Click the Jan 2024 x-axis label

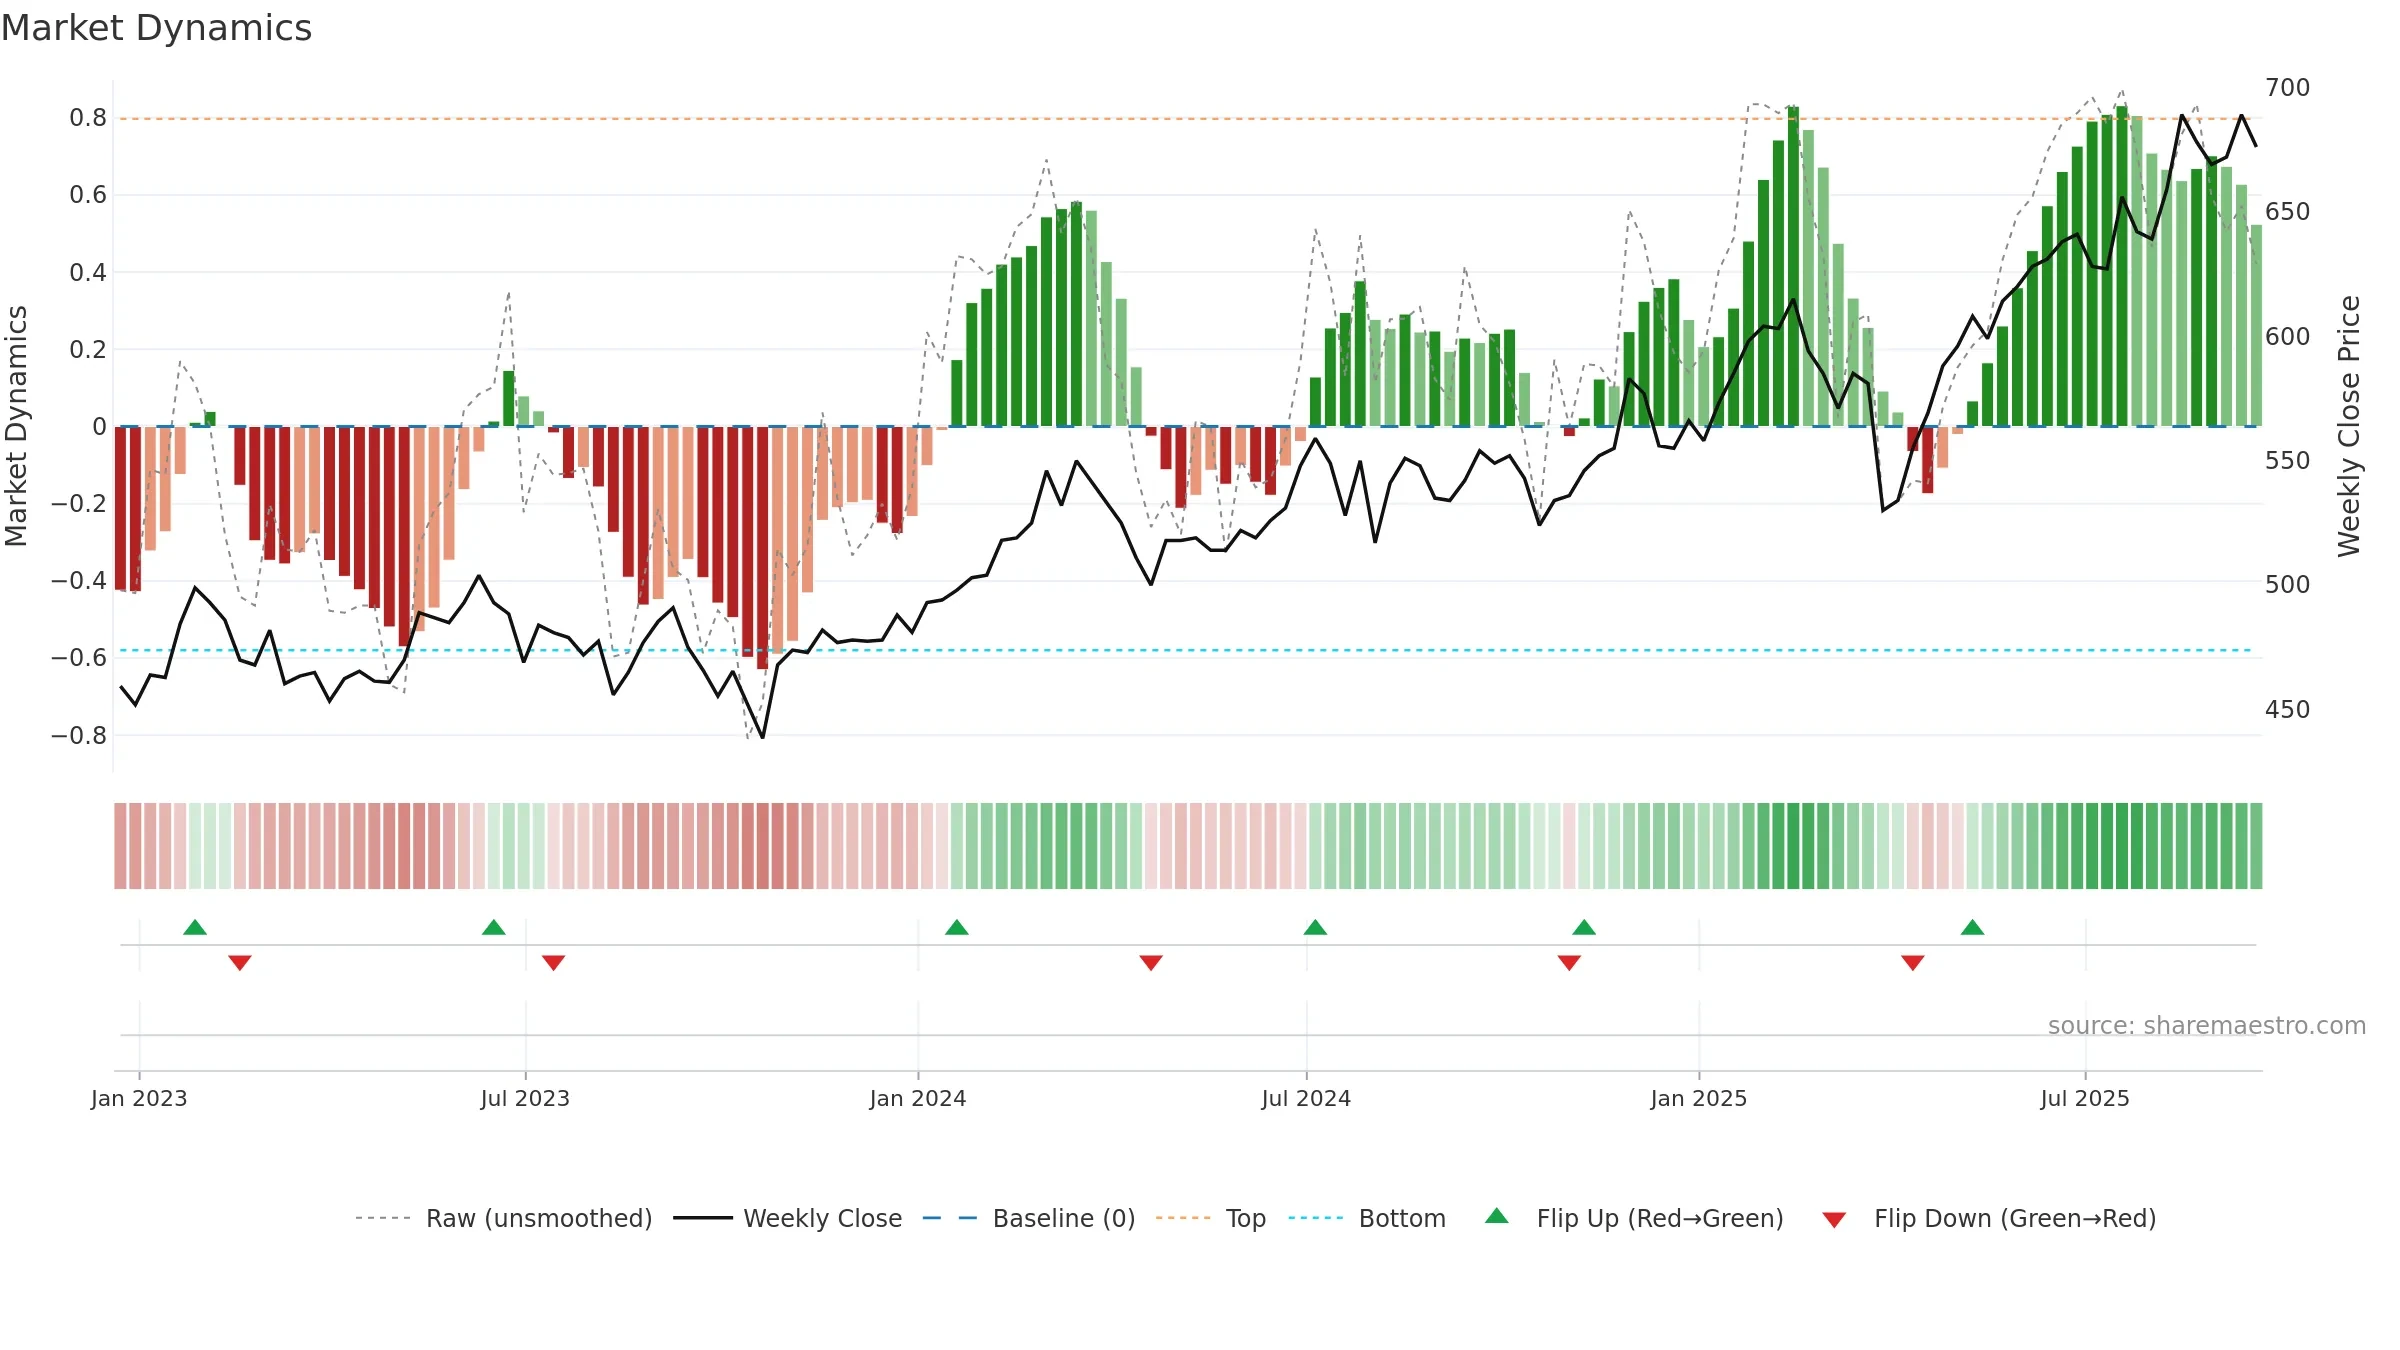[918, 1098]
